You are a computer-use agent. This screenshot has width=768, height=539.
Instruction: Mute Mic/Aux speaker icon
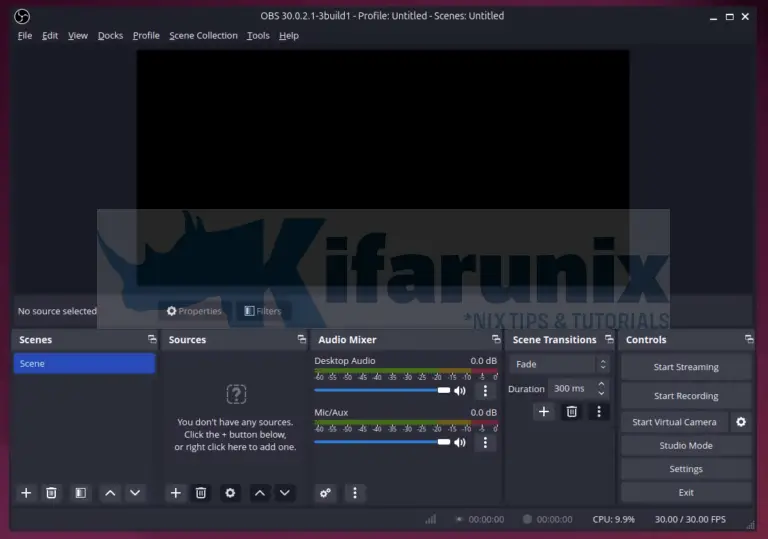(459, 442)
